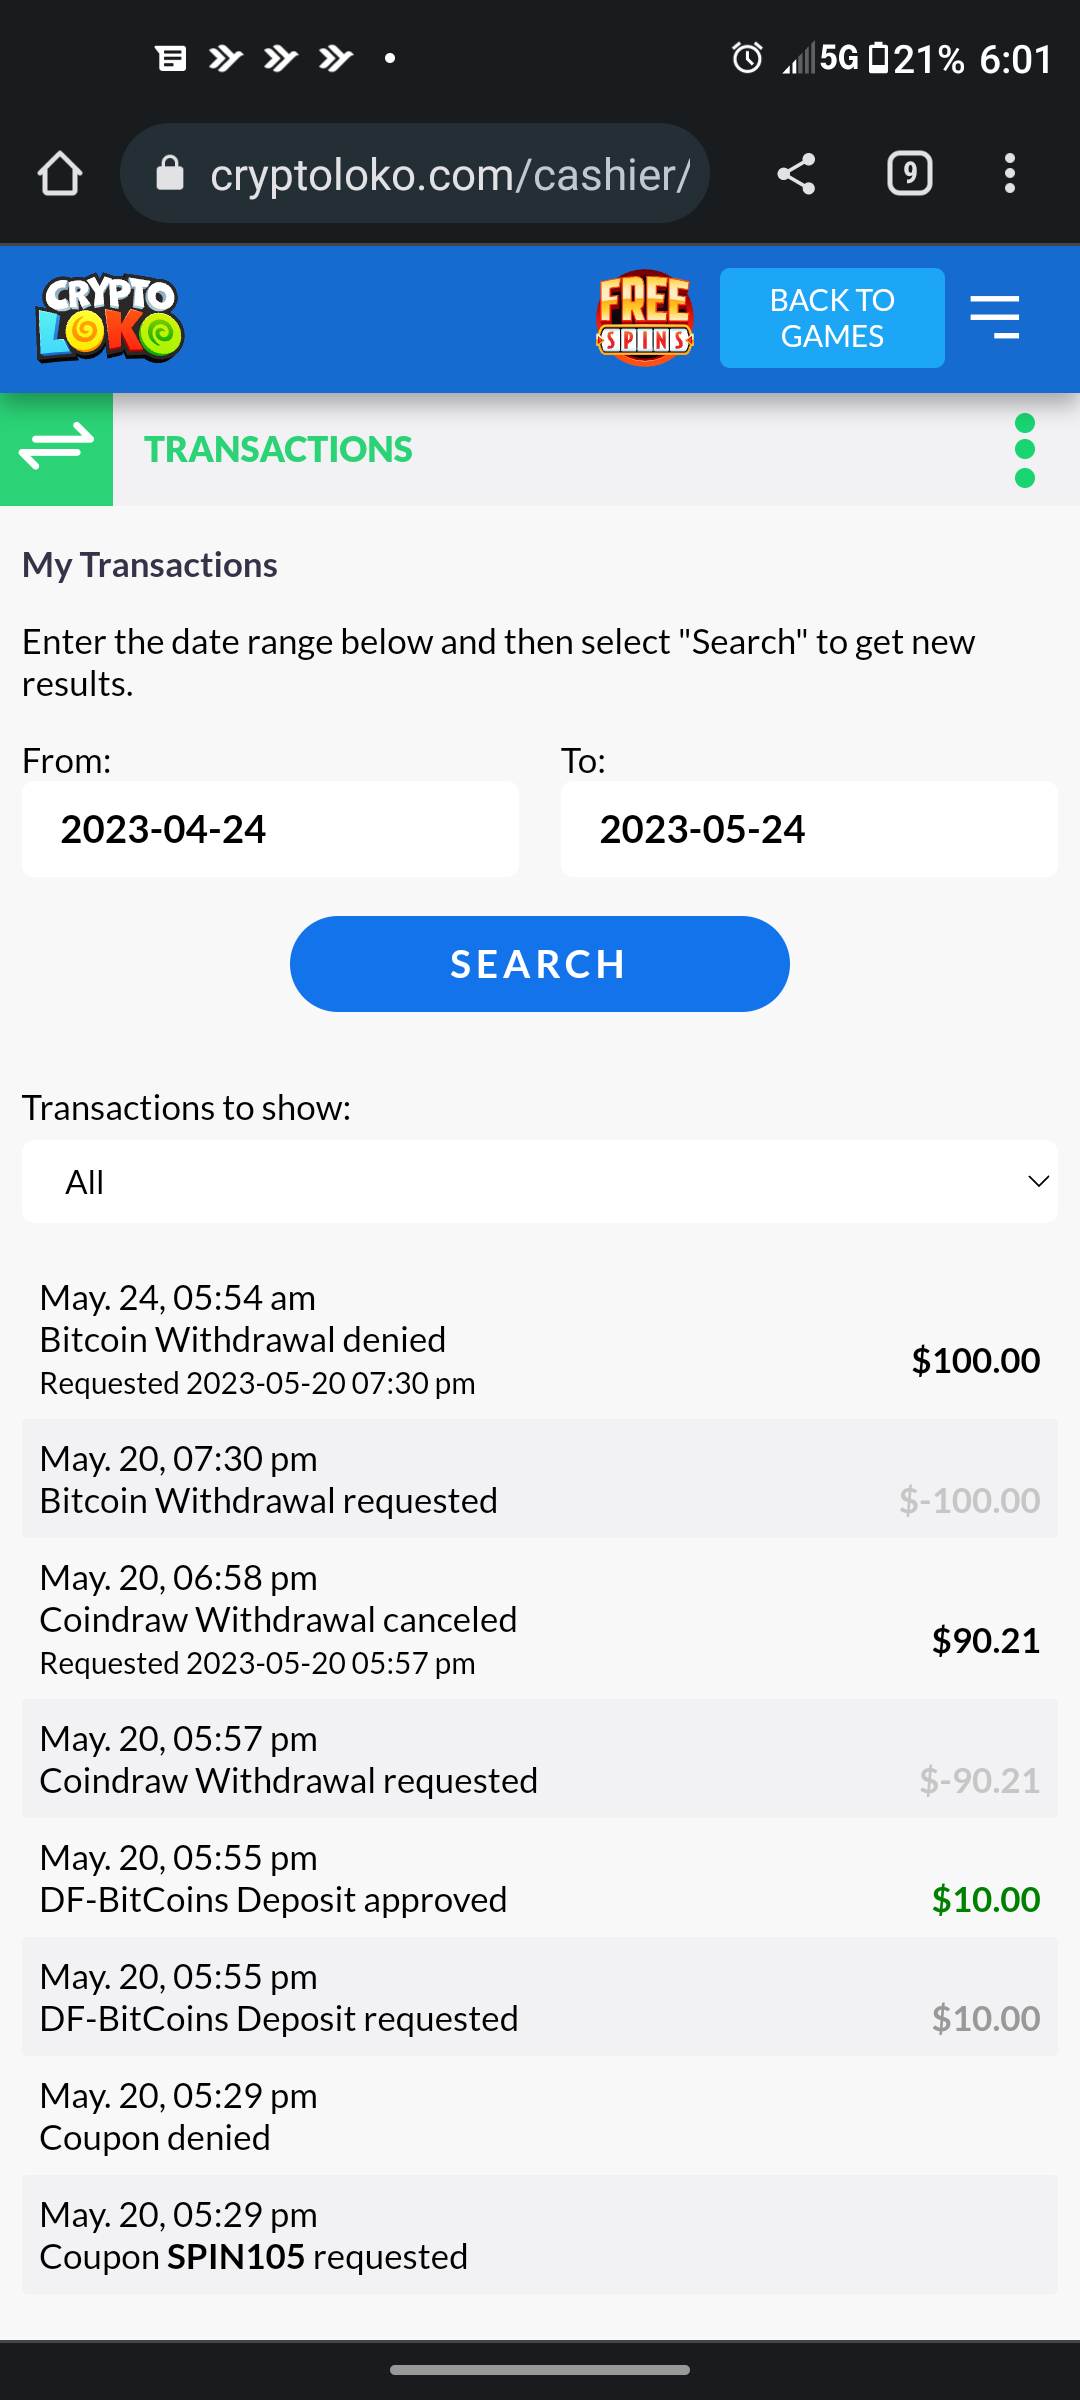Tap the share icon in browser toolbar
1080x2400 pixels.
[796, 174]
